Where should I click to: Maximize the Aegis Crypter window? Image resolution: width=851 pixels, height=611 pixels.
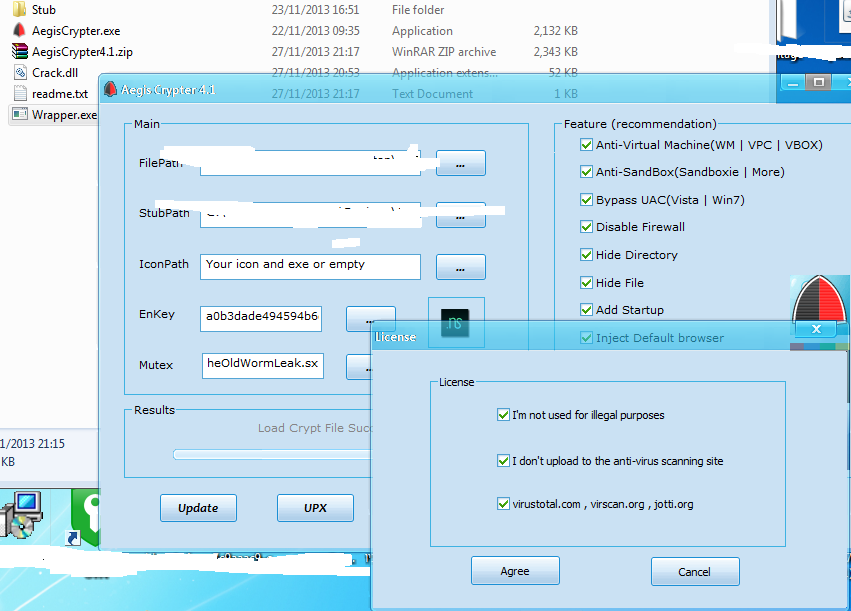(818, 82)
